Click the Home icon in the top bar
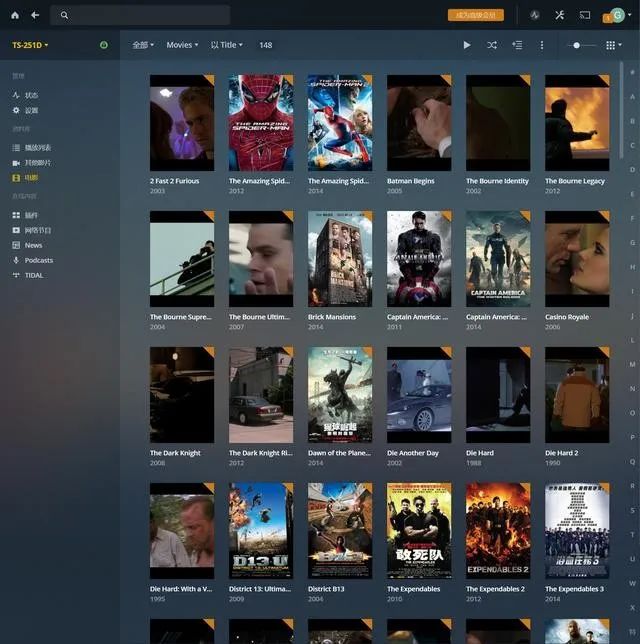 (15, 15)
